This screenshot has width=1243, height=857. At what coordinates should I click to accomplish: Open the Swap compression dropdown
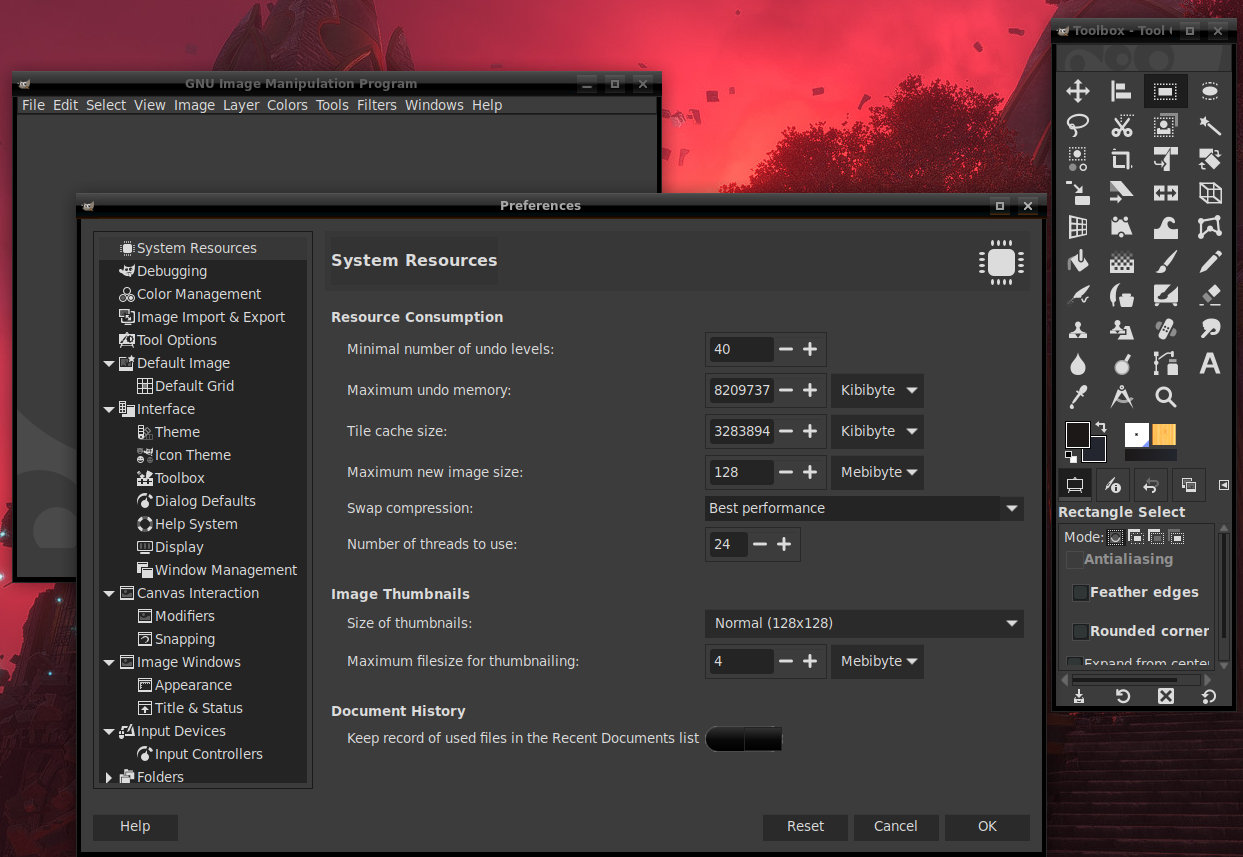pos(864,508)
